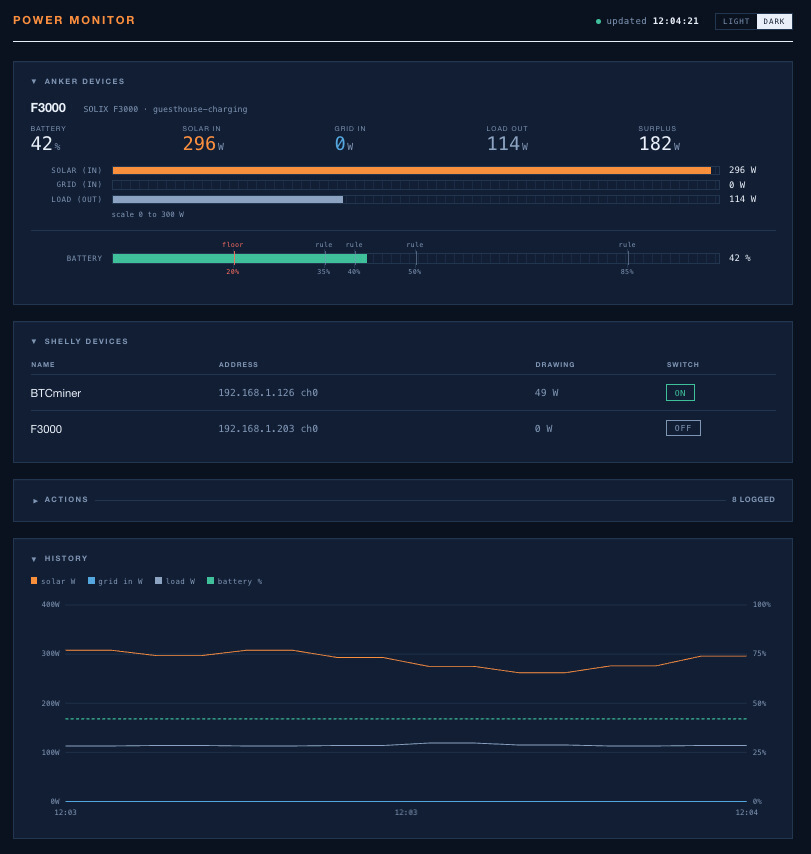Click the F3000 device heading
This screenshot has height=854, width=811.
48,108
